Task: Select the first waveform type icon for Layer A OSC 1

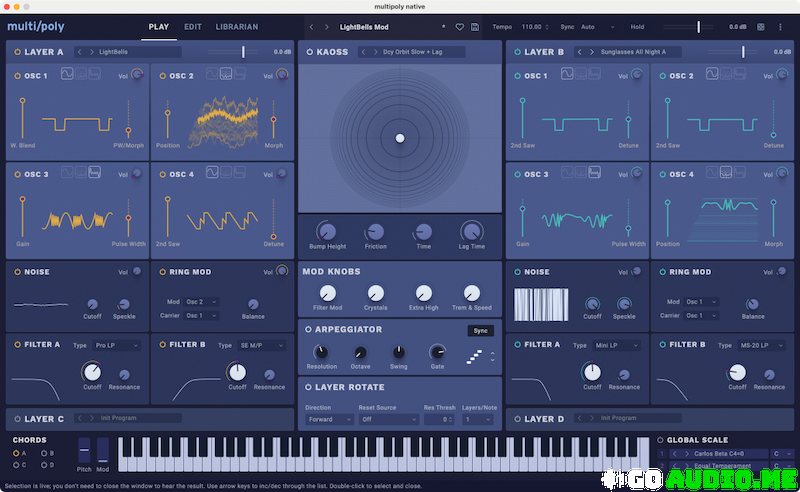Action: click(67, 73)
